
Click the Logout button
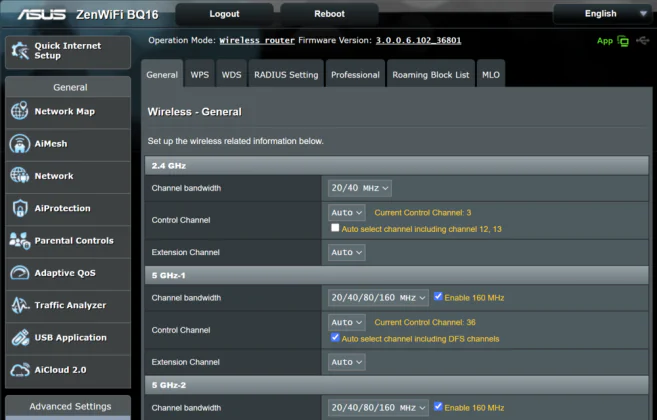(224, 14)
